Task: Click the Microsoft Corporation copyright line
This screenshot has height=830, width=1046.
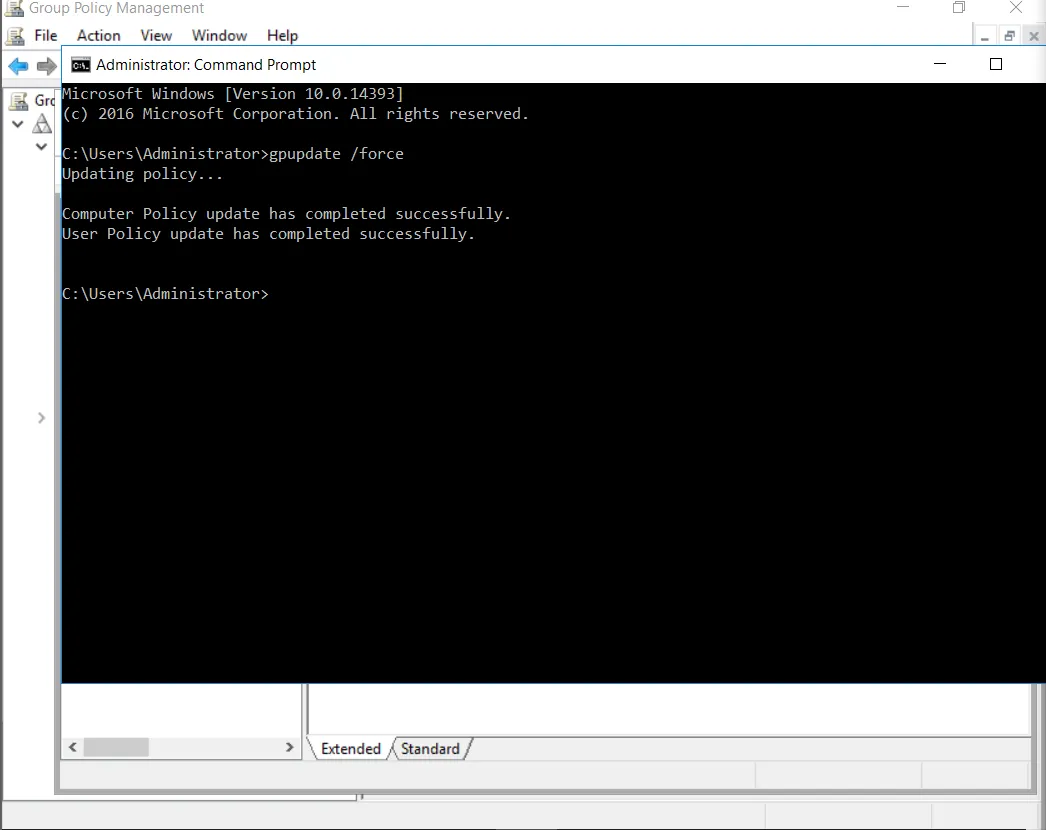Action: [296, 114]
